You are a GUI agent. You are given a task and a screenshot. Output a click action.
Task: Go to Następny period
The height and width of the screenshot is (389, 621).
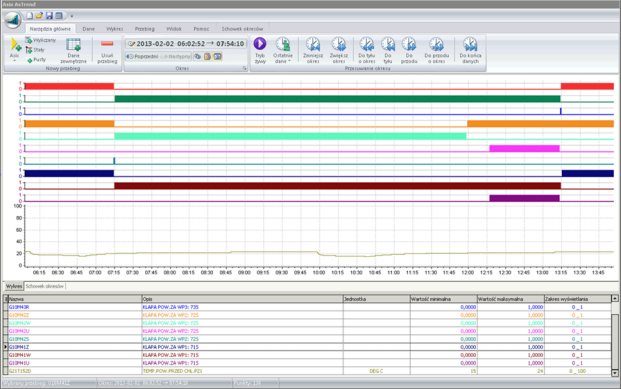tap(175, 57)
